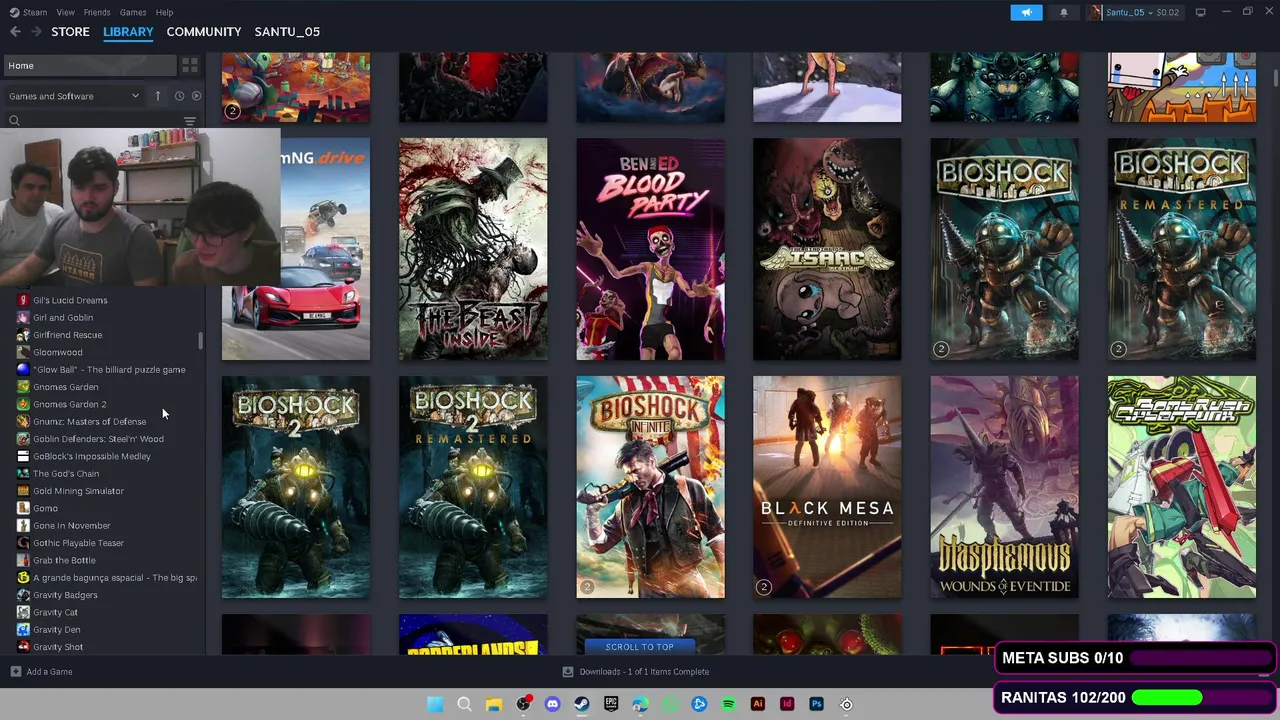The height and width of the screenshot is (720, 1280).
Task: Select The Beast Inside cover
Action: (473, 249)
